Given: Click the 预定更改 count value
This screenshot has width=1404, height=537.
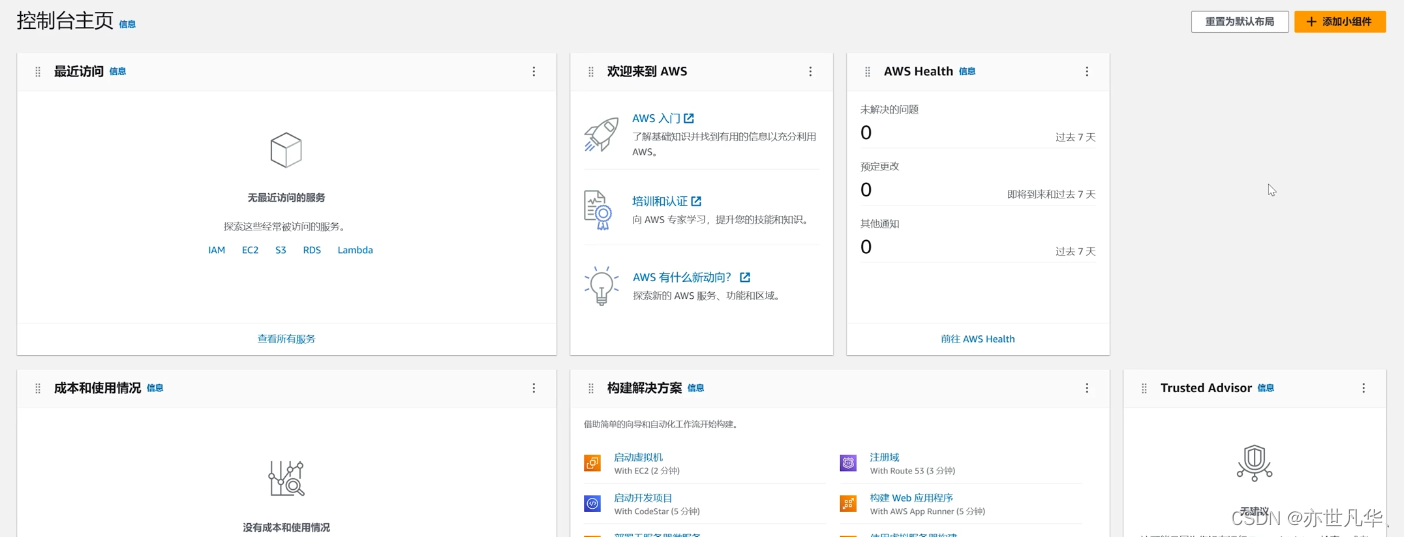Looking at the screenshot, I should pyautogui.click(x=866, y=190).
